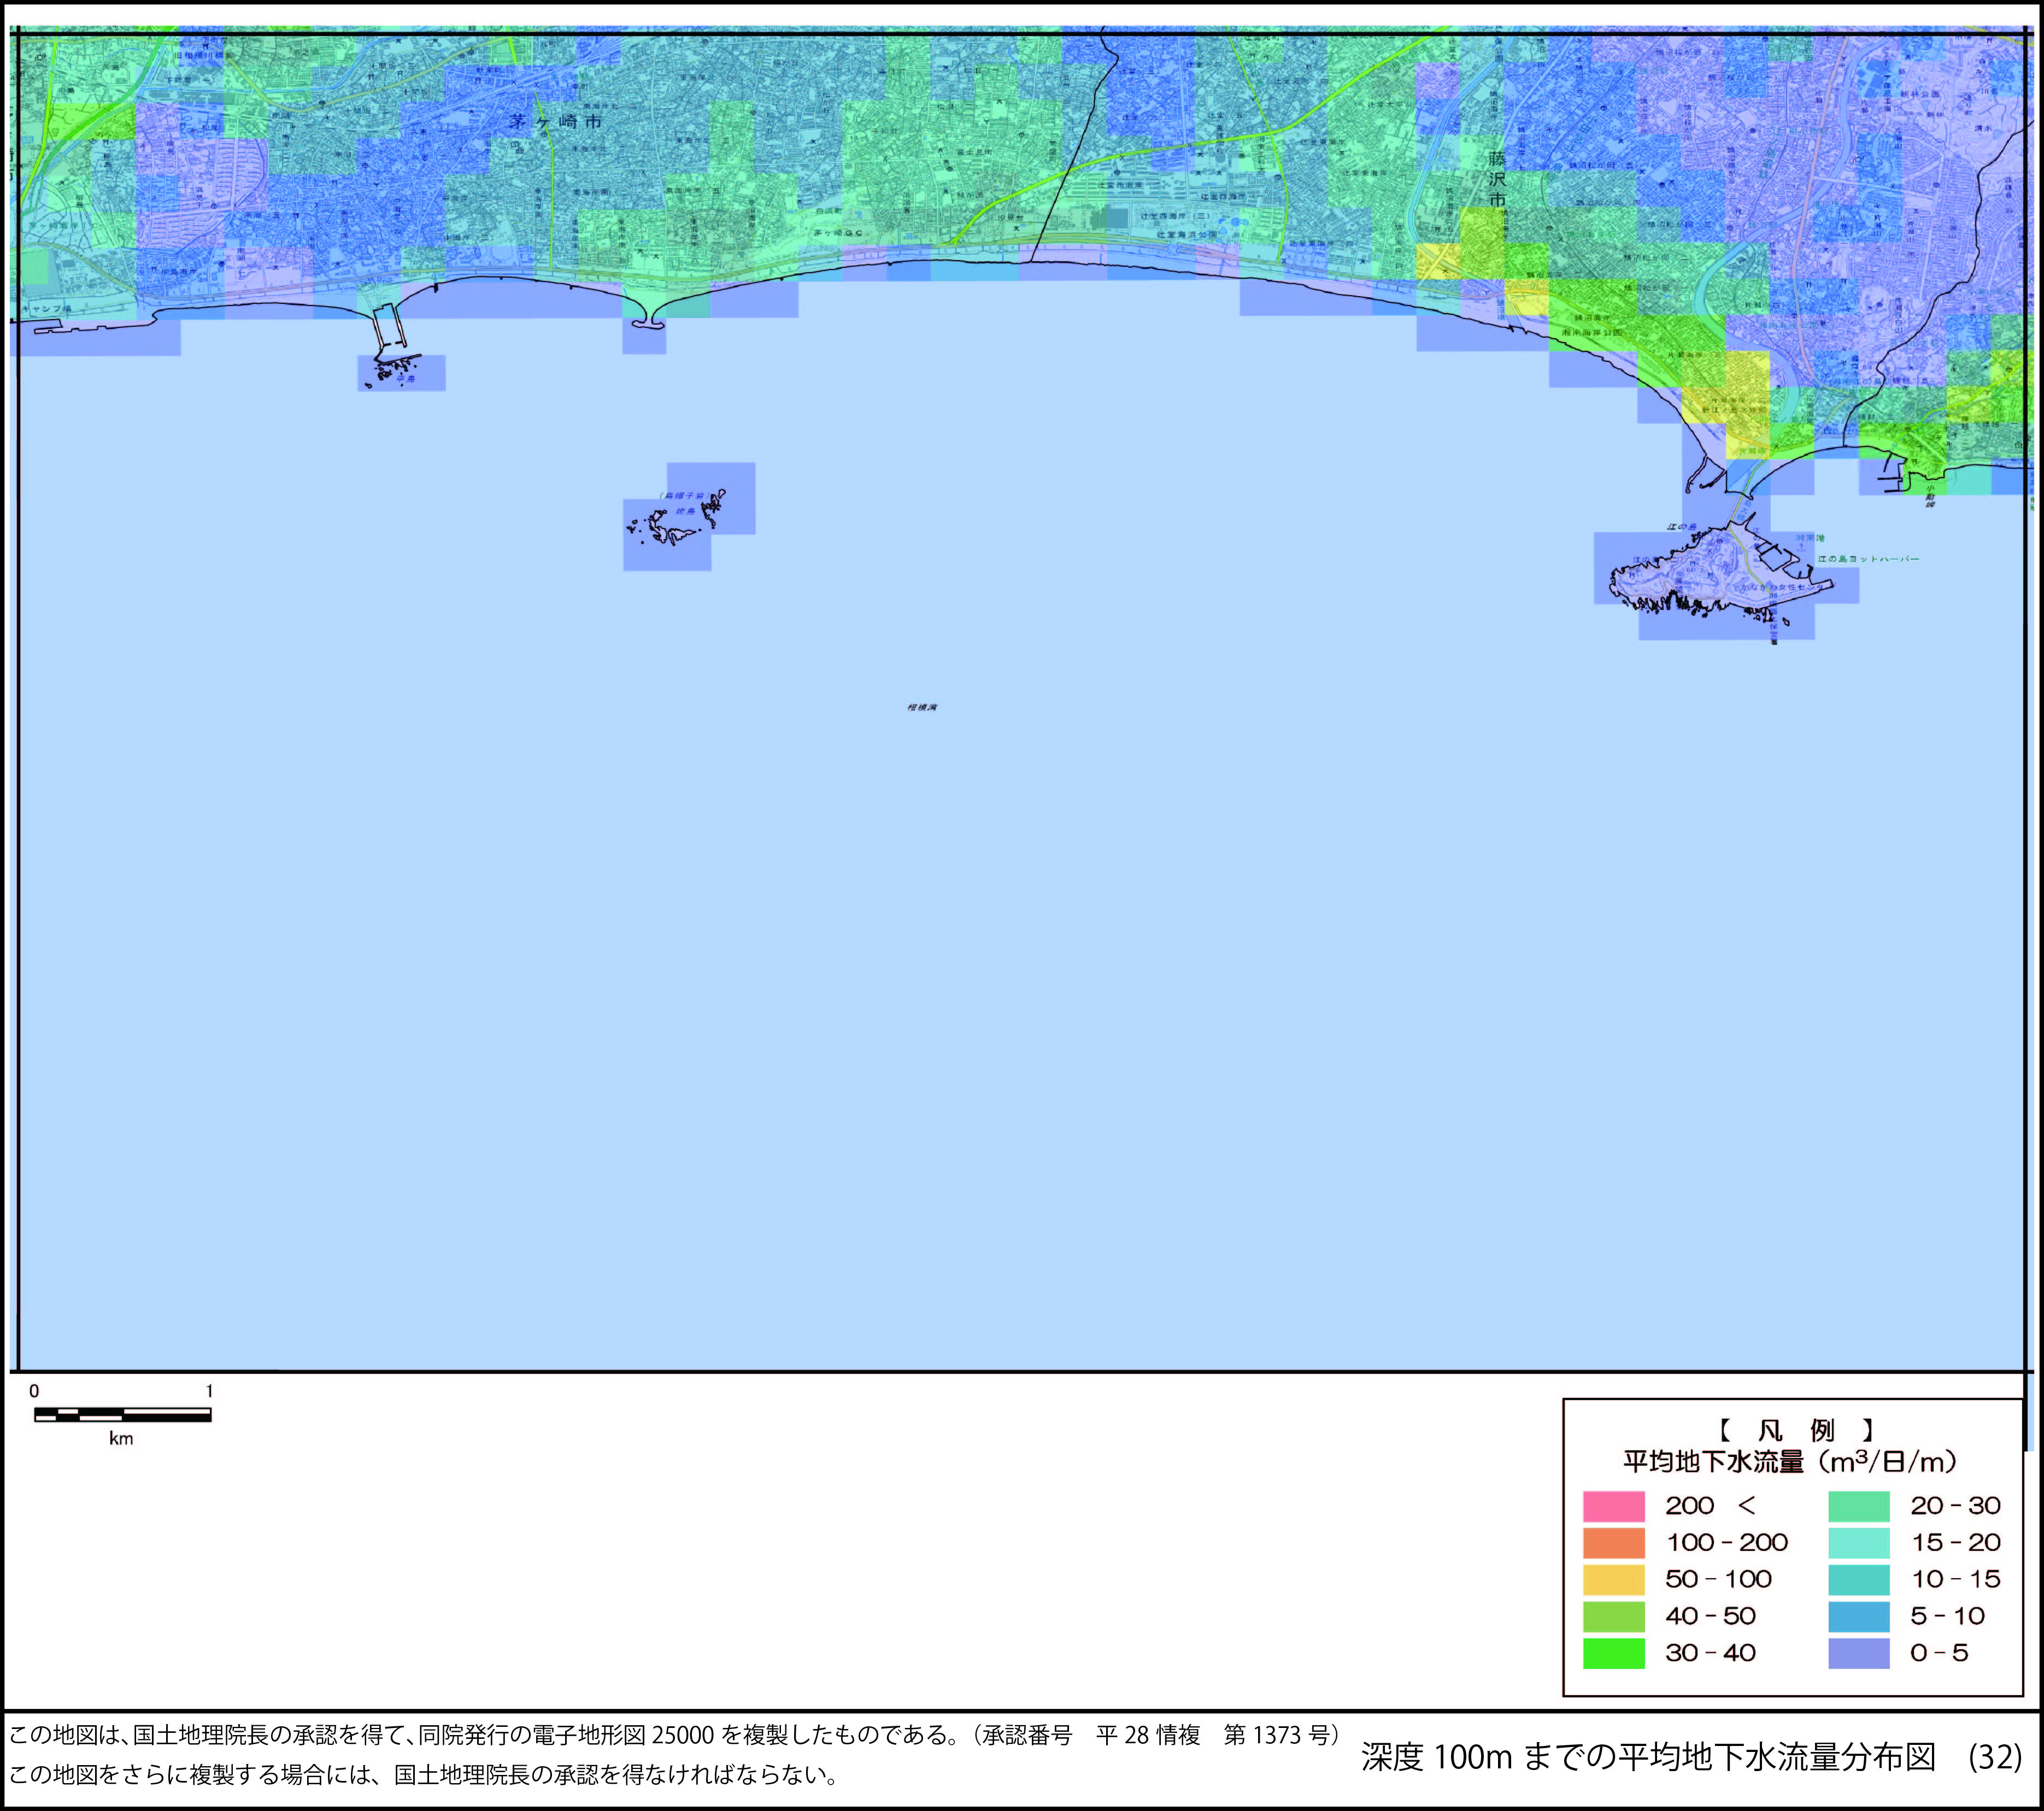This screenshot has height=1811, width=2044.
Task: Click the orange 100-200 legend swatch
Action: coord(1613,1543)
